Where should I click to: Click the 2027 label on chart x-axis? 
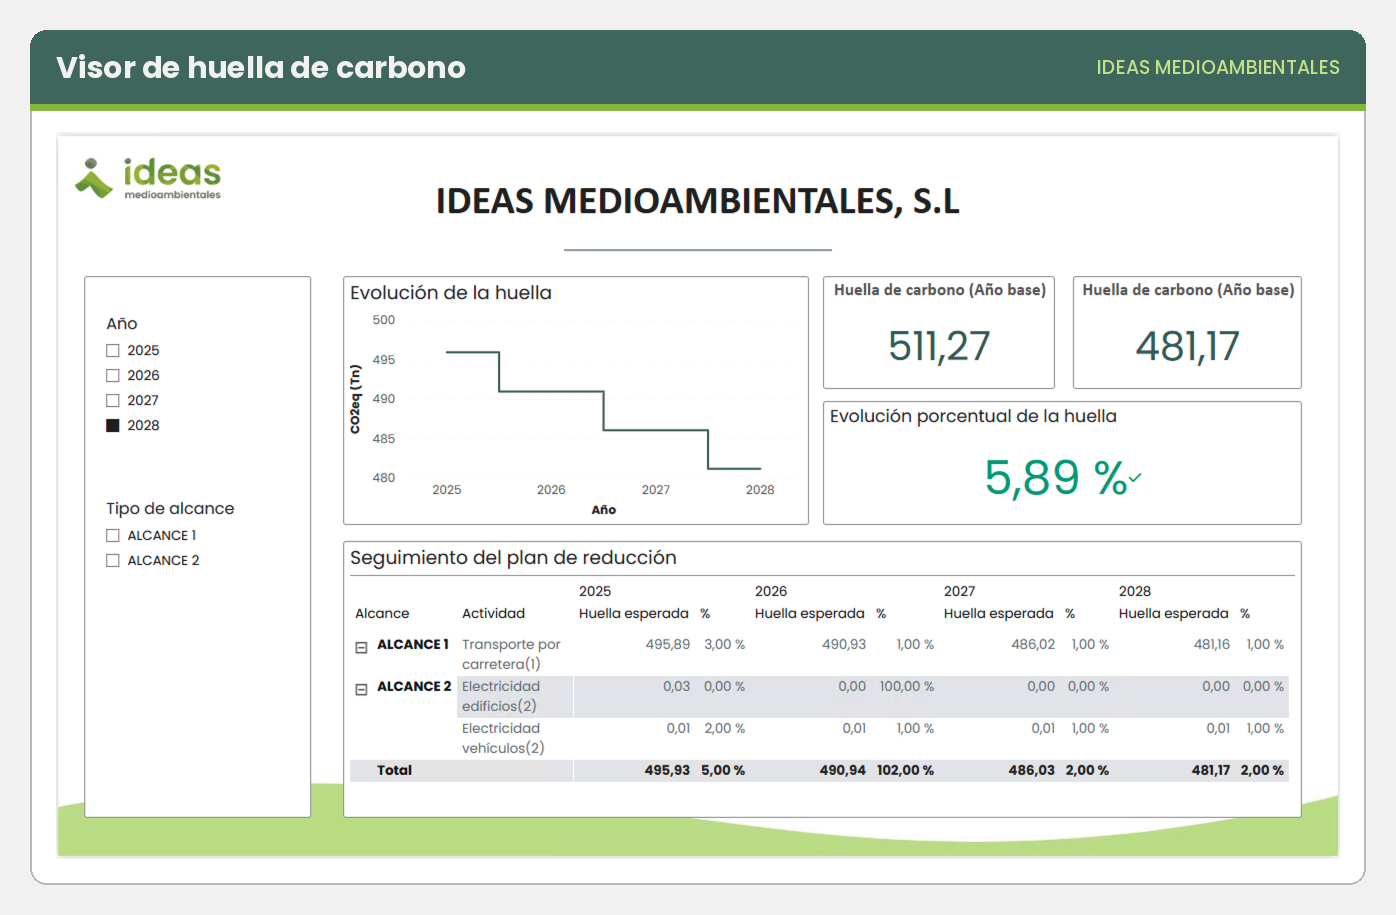[x=656, y=490]
